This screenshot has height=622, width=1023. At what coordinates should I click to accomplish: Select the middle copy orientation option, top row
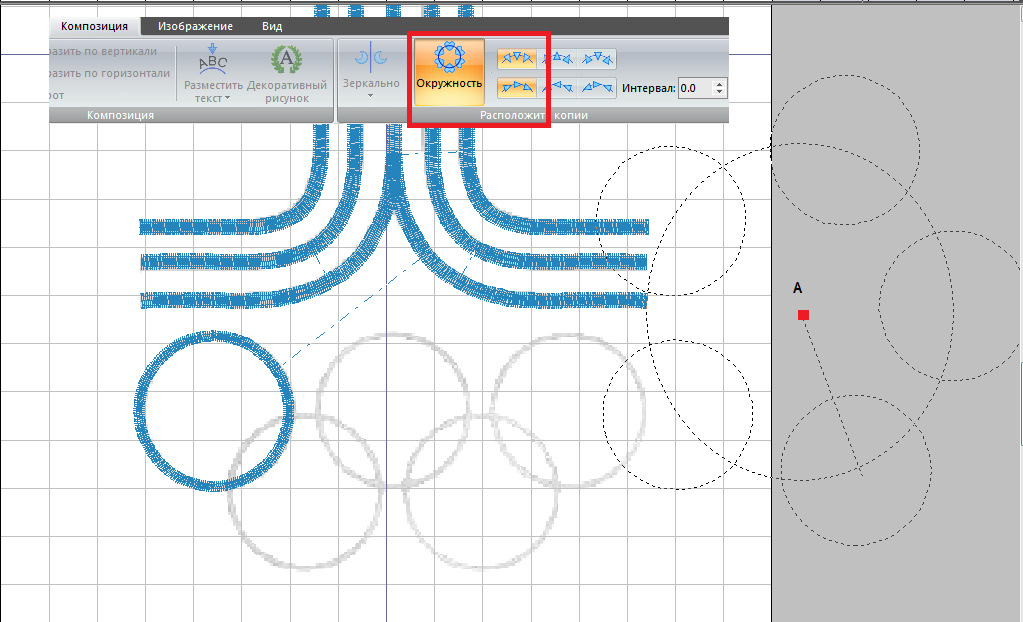pyautogui.click(x=557, y=59)
